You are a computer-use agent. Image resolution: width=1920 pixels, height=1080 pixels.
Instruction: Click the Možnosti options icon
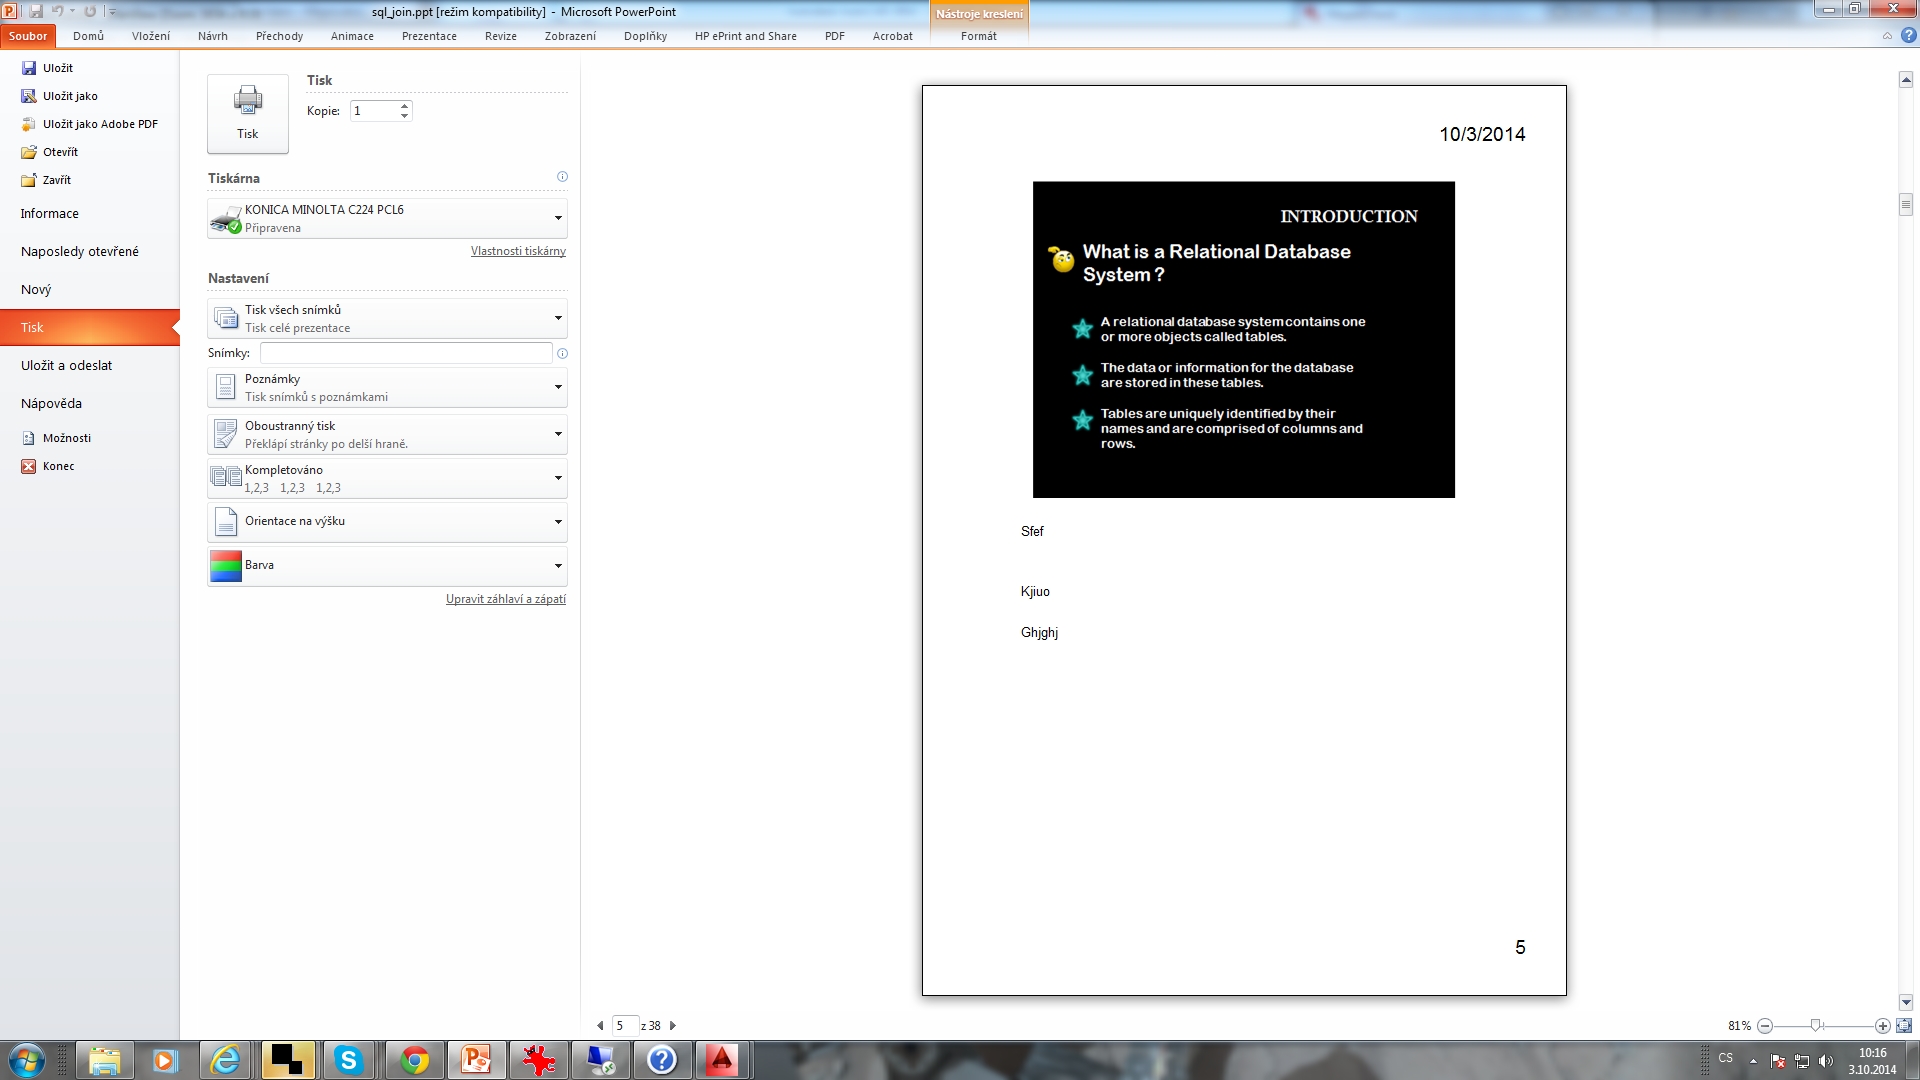29,438
